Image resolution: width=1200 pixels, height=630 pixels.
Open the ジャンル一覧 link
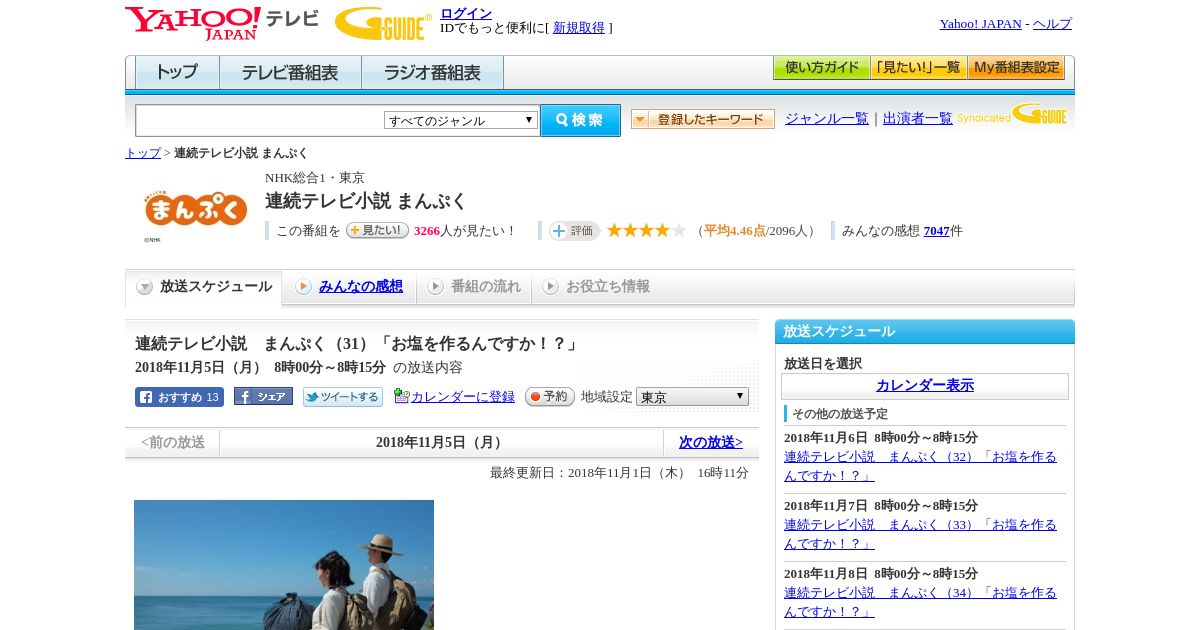tap(826, 118)
